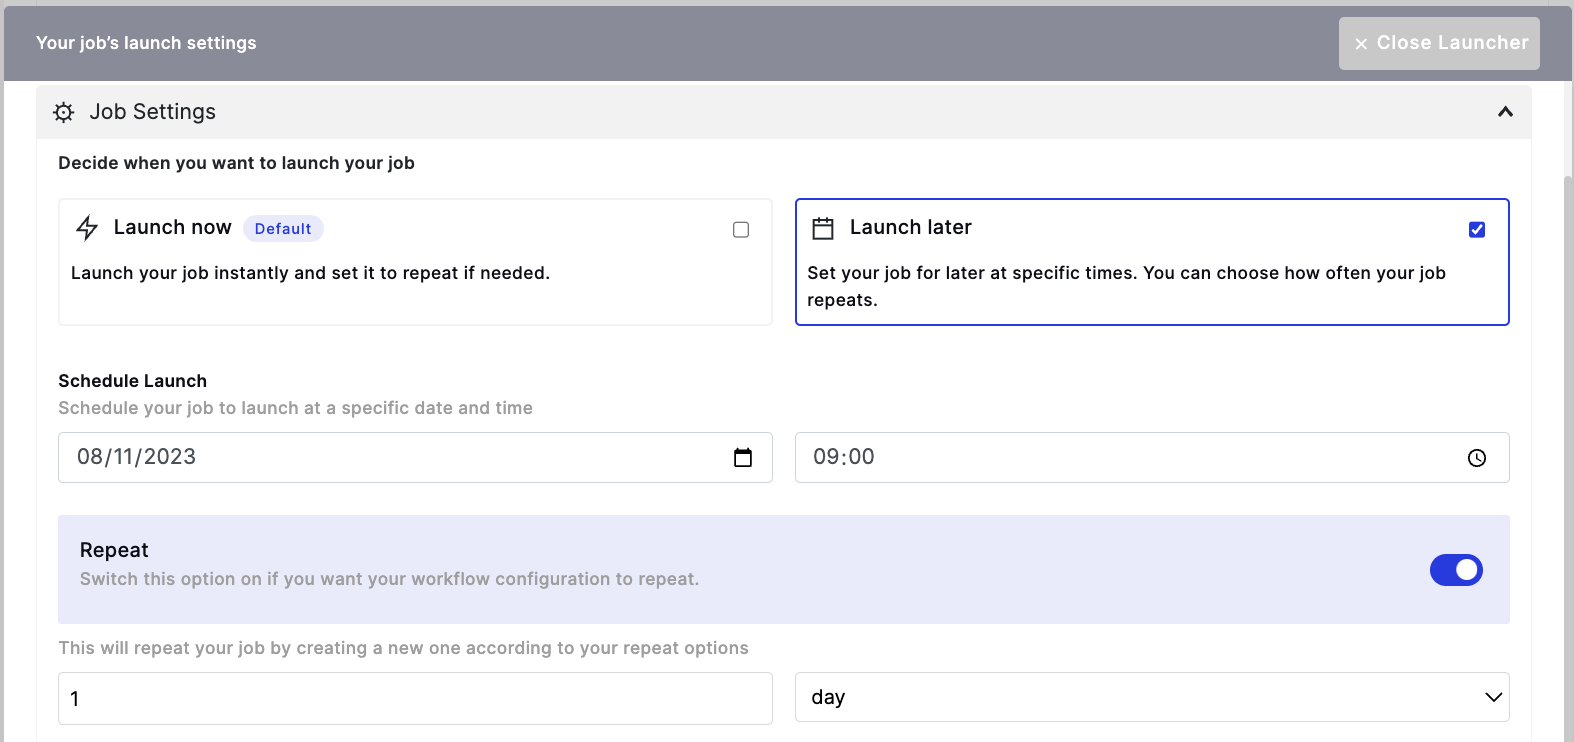This screenshot has width=1574, height=742.
Task: Open the repeat interval unit dropdown showing day
Action: (1152, 697)
